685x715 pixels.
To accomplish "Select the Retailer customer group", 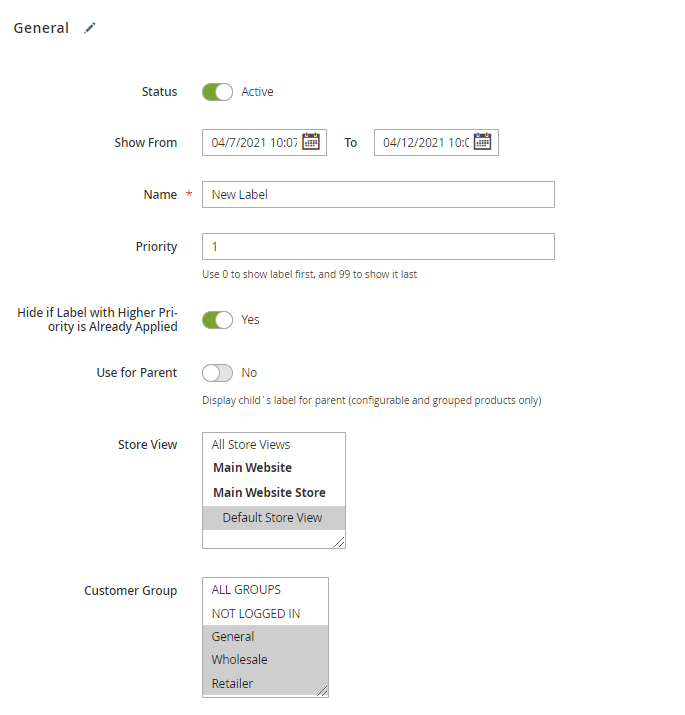I will click(x=265, y=683).
